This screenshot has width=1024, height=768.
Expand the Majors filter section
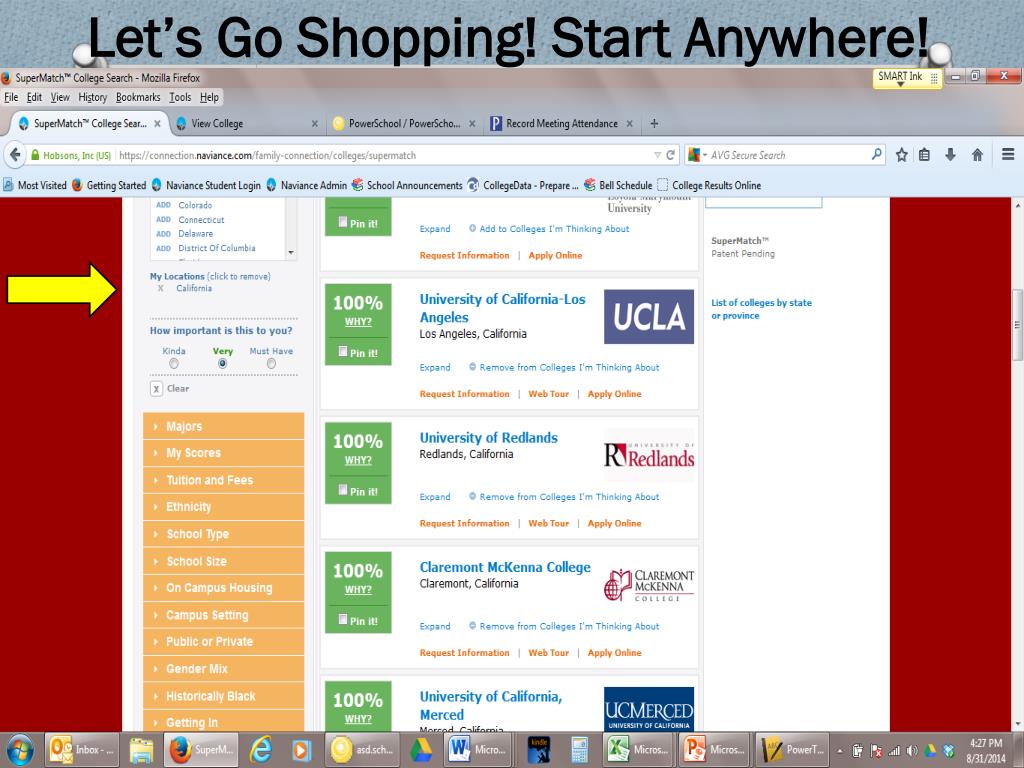pyautogui.click(x=223, y=426)
